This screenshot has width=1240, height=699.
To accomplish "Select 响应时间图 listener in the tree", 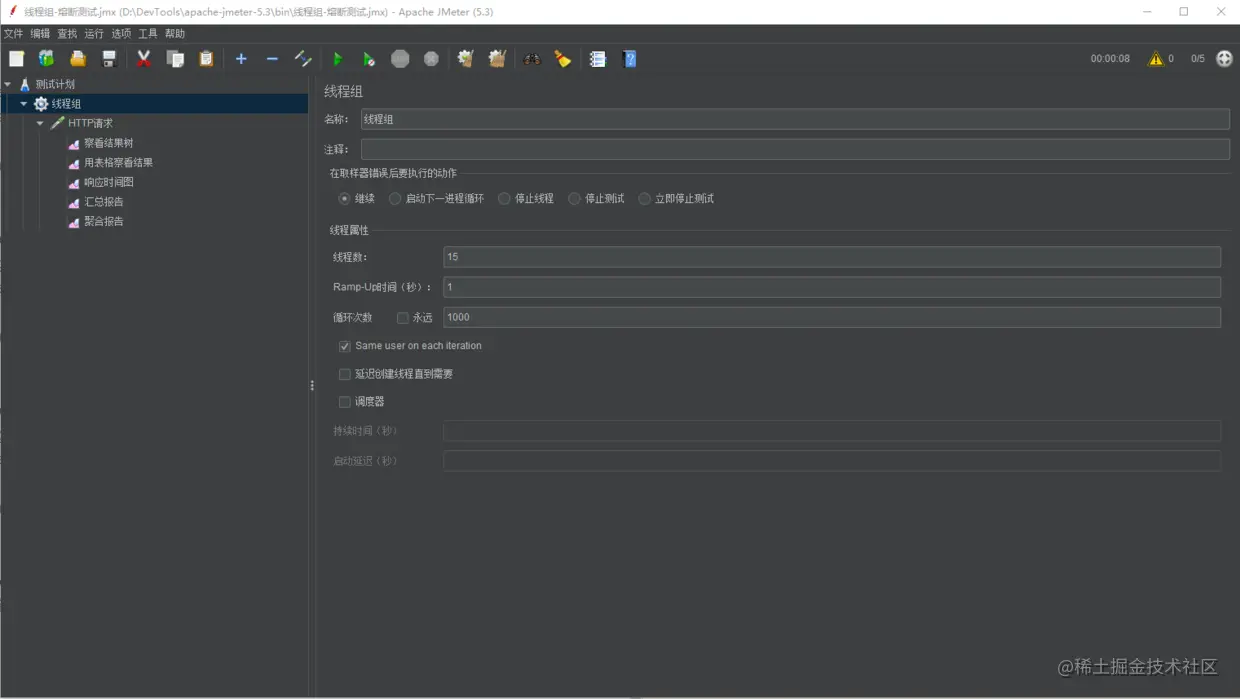I will [108, 182].
